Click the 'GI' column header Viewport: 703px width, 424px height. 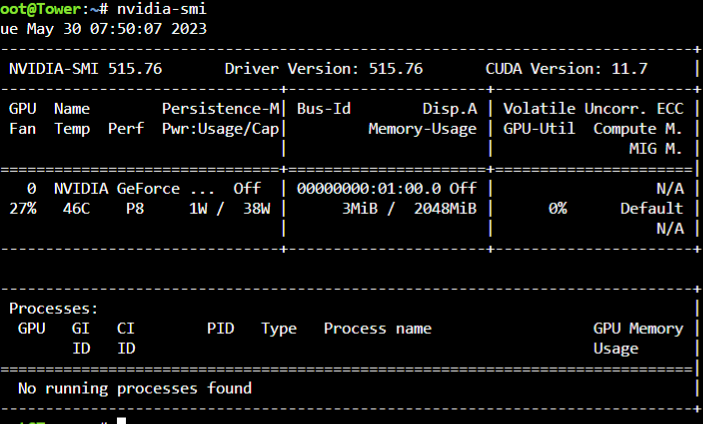coord(81,329)
